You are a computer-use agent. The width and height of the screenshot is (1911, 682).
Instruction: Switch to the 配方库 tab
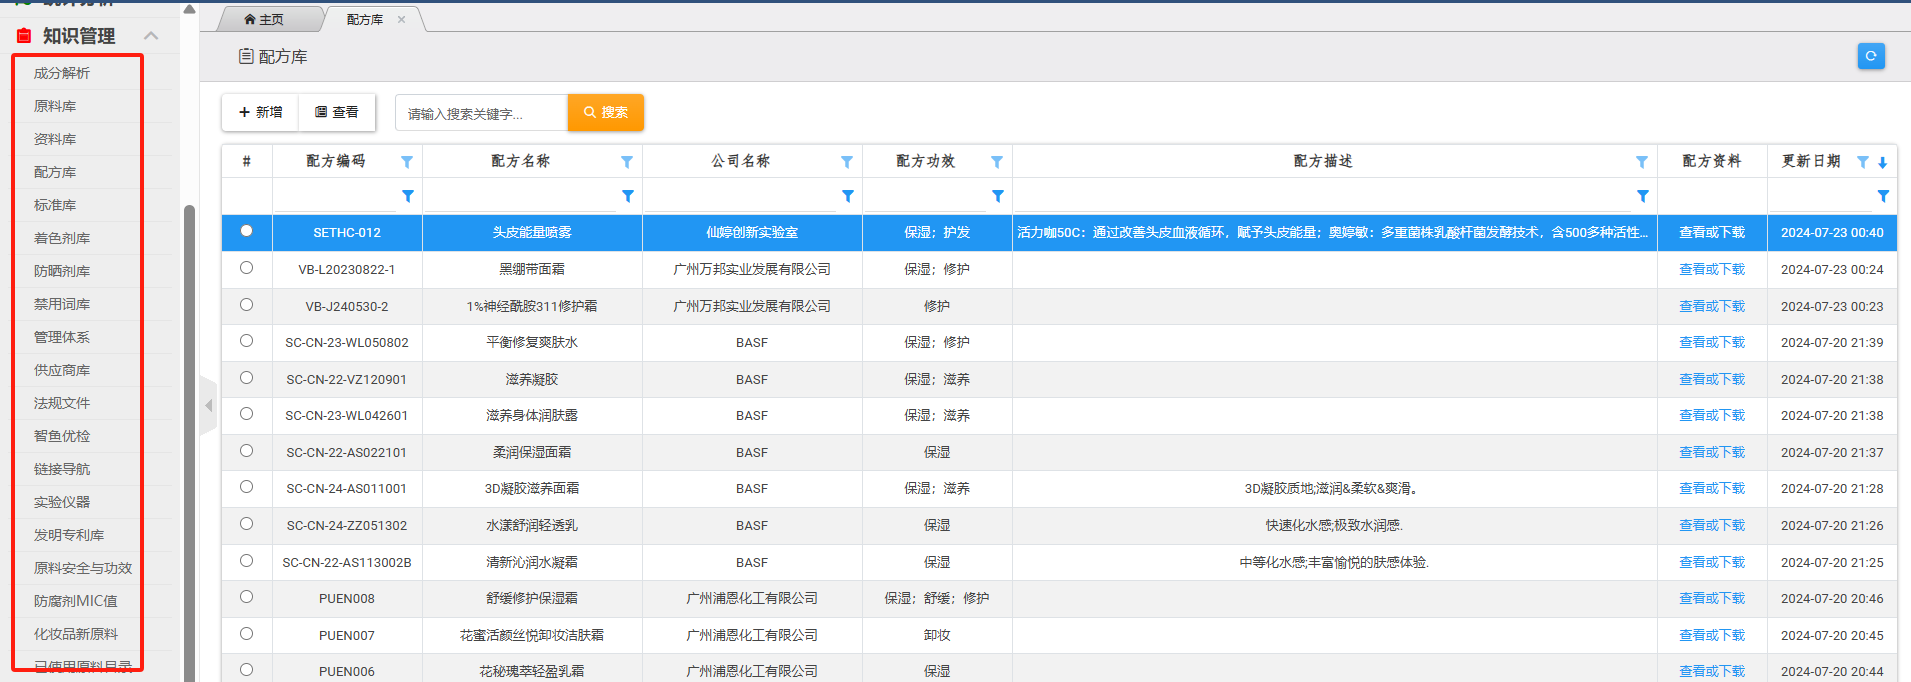tap(365, 19)
